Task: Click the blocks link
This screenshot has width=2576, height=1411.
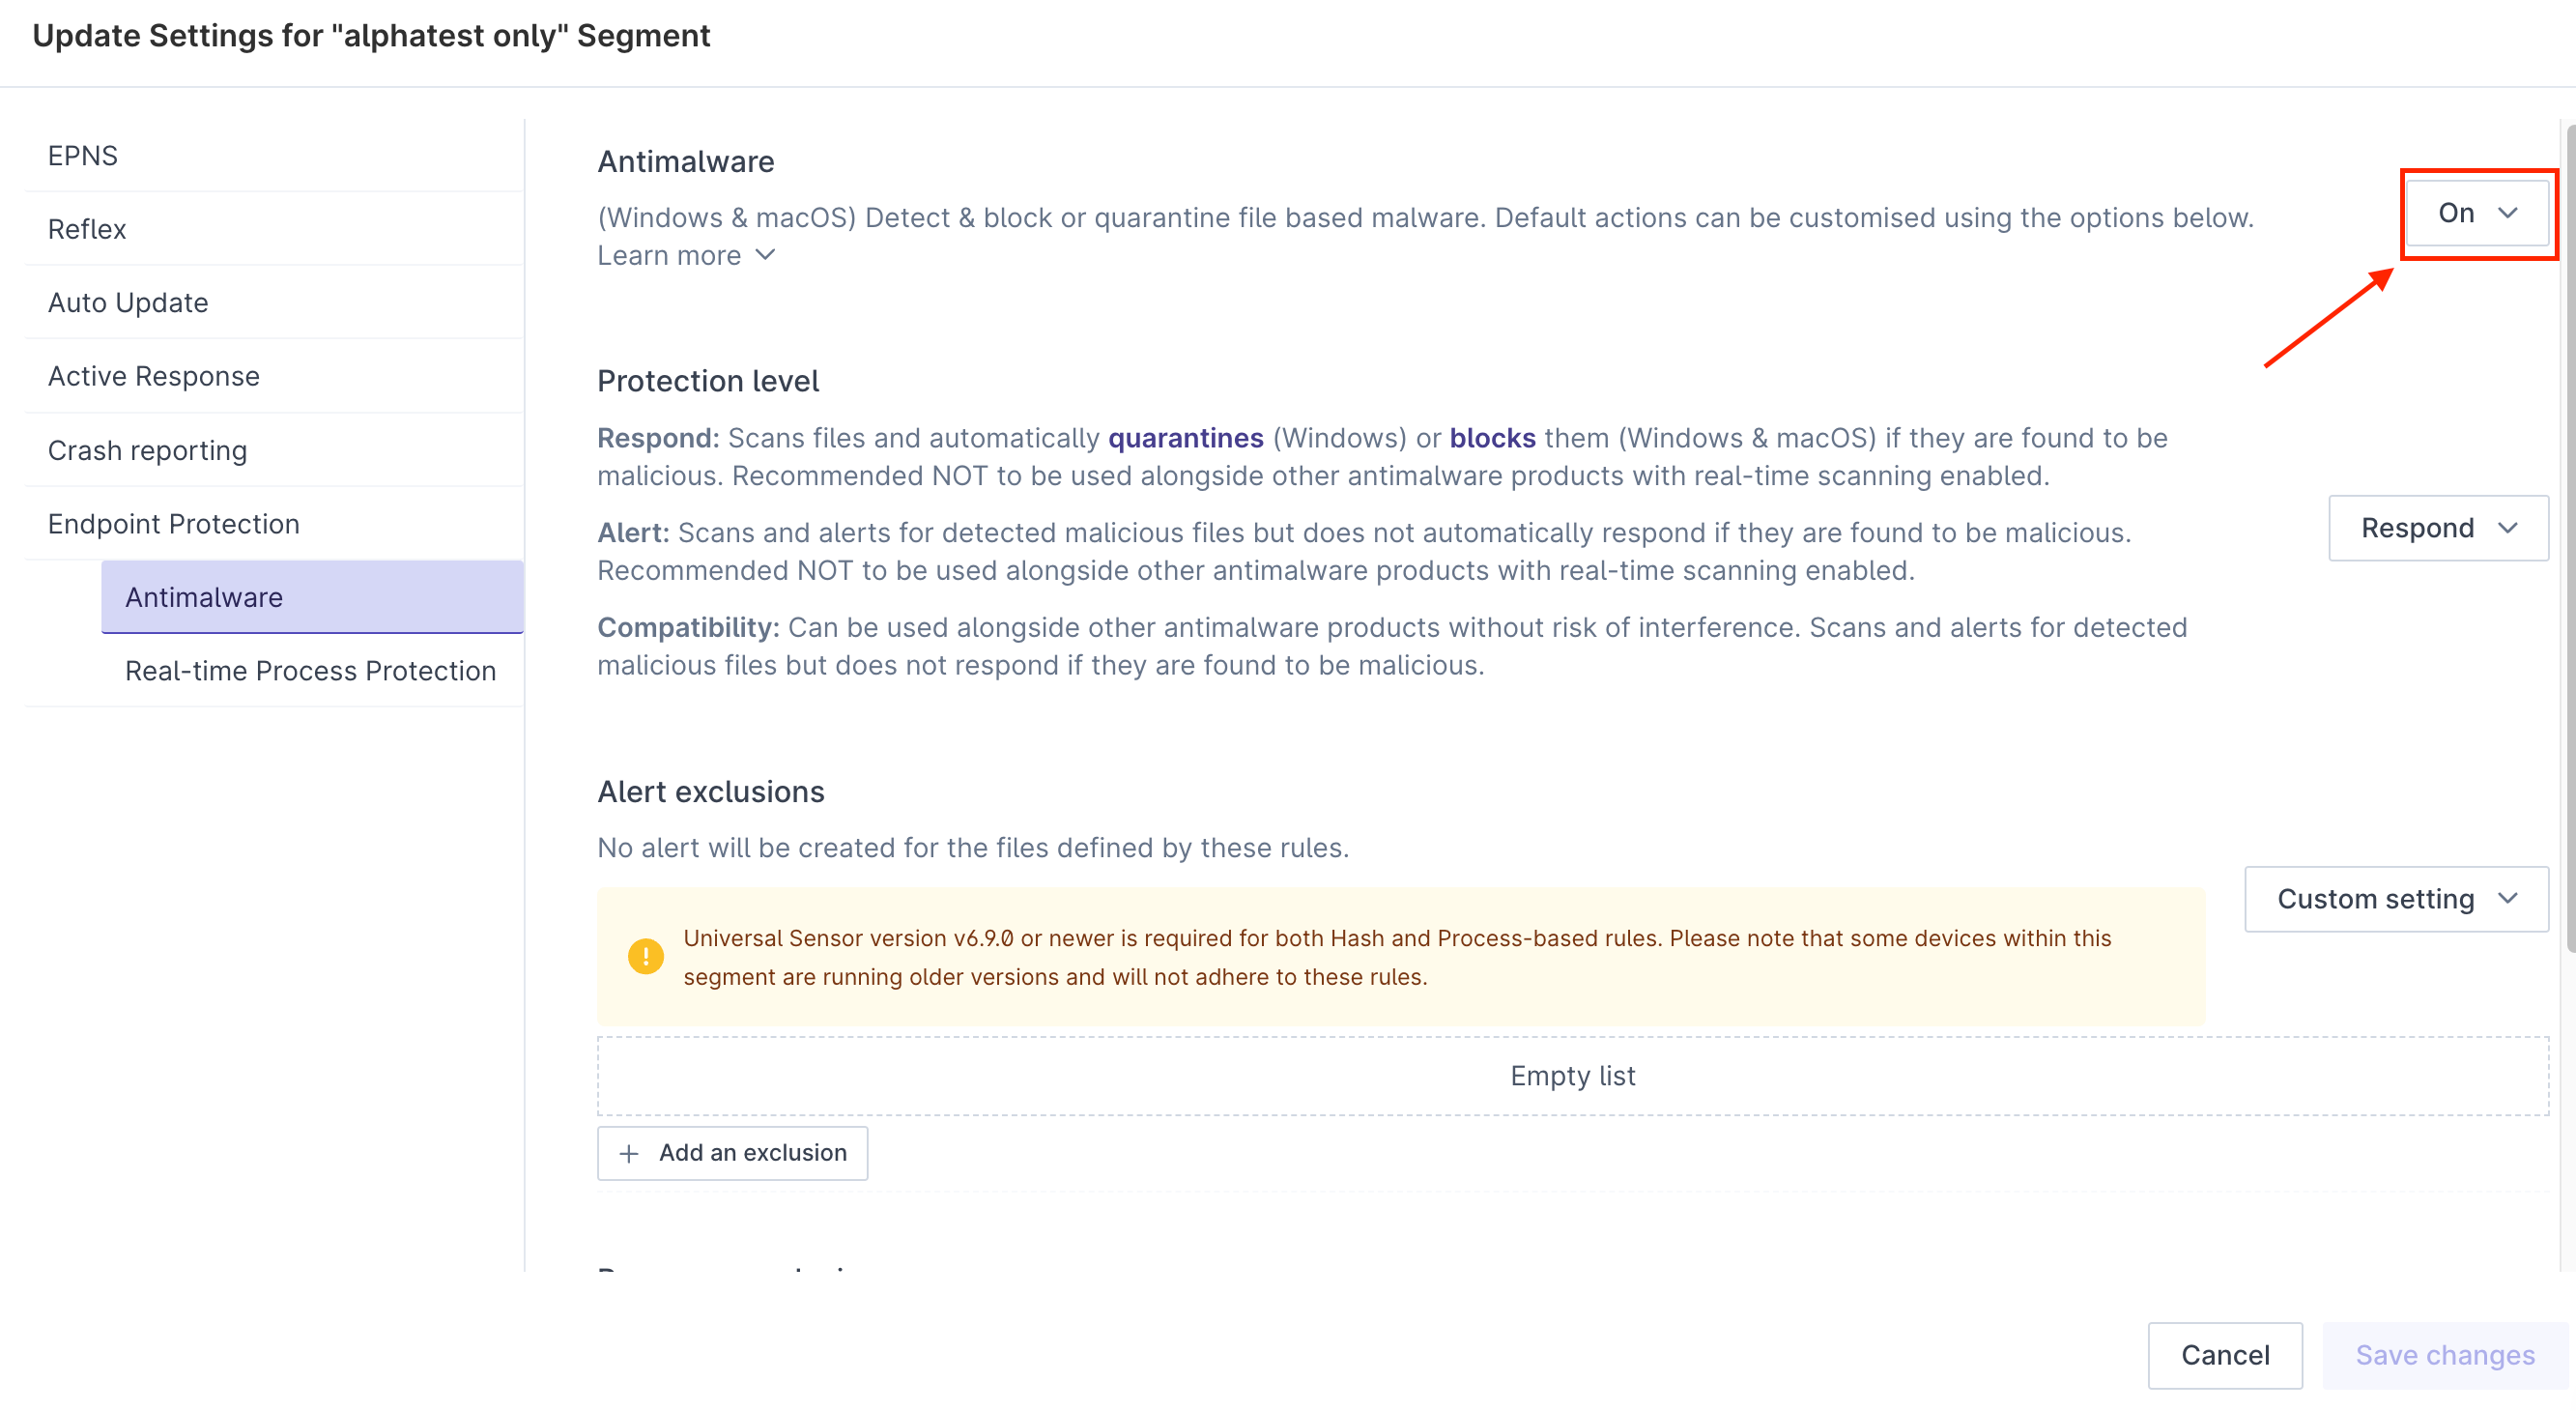Action: tap(1492, 438)
